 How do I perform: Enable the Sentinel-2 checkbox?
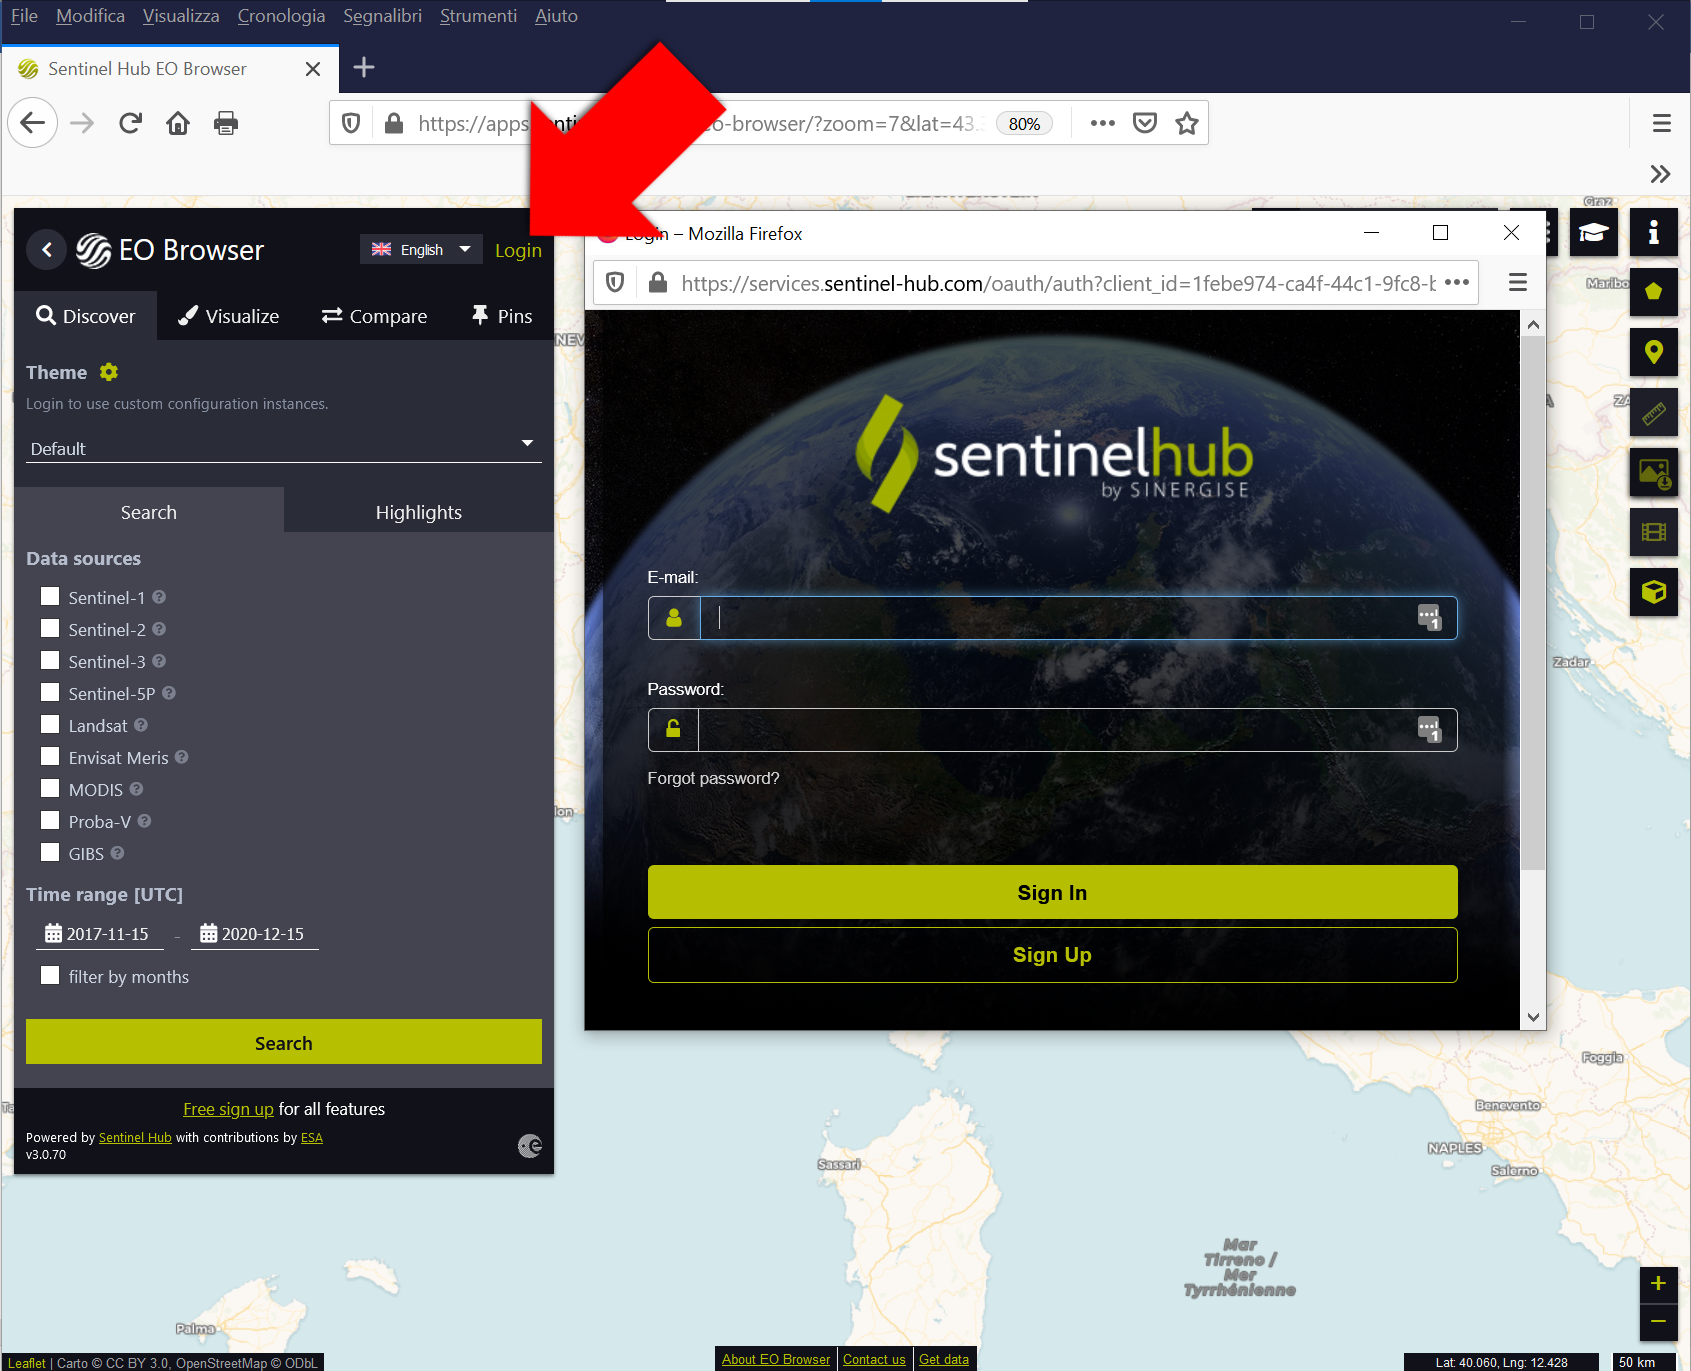50,629
